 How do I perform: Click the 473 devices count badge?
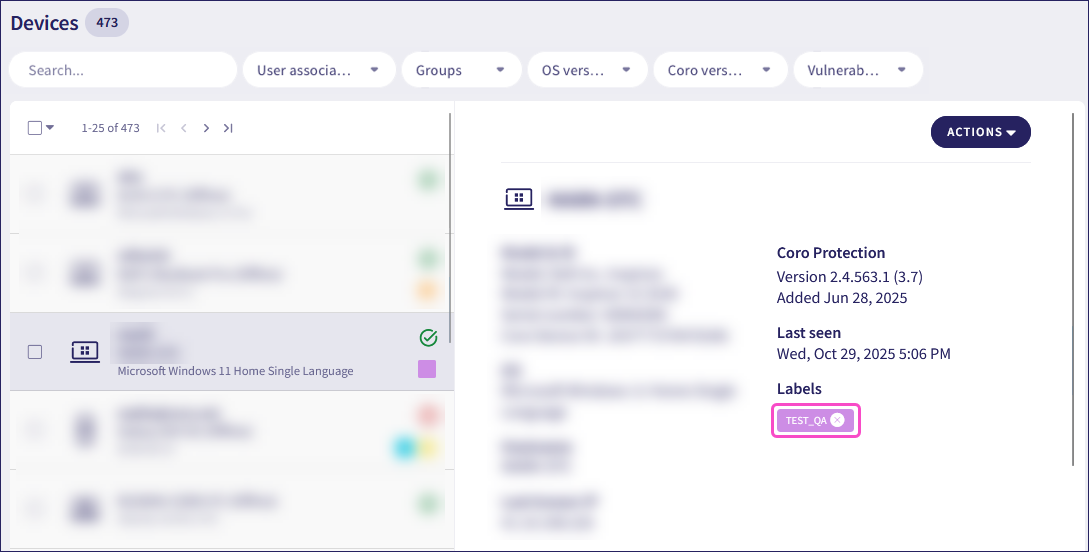click(x=107, y=22)
